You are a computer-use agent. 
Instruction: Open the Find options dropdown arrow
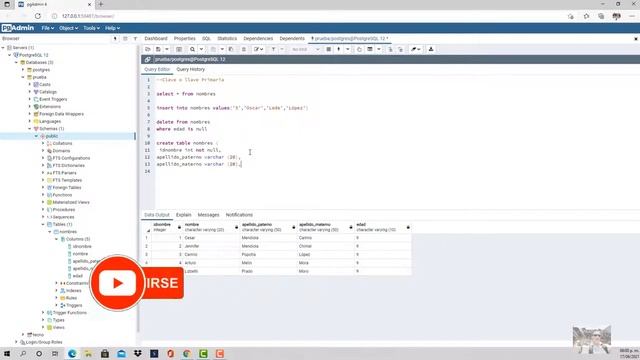(201, 49)
